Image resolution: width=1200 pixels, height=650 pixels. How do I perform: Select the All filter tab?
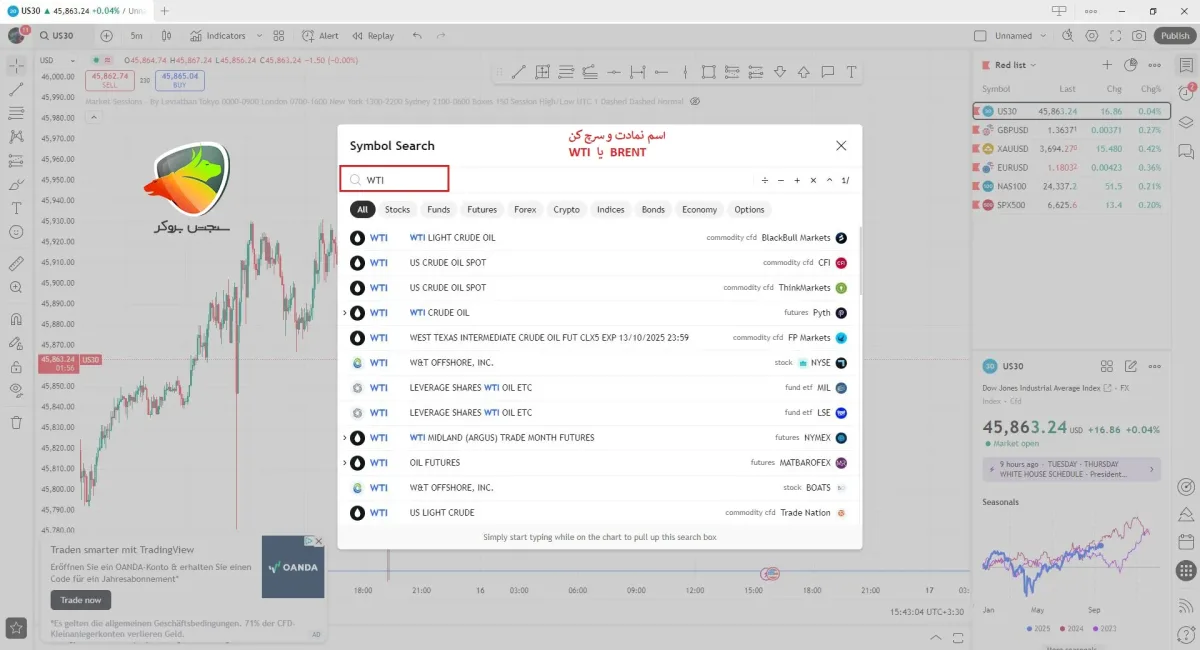tap(362, 210)
